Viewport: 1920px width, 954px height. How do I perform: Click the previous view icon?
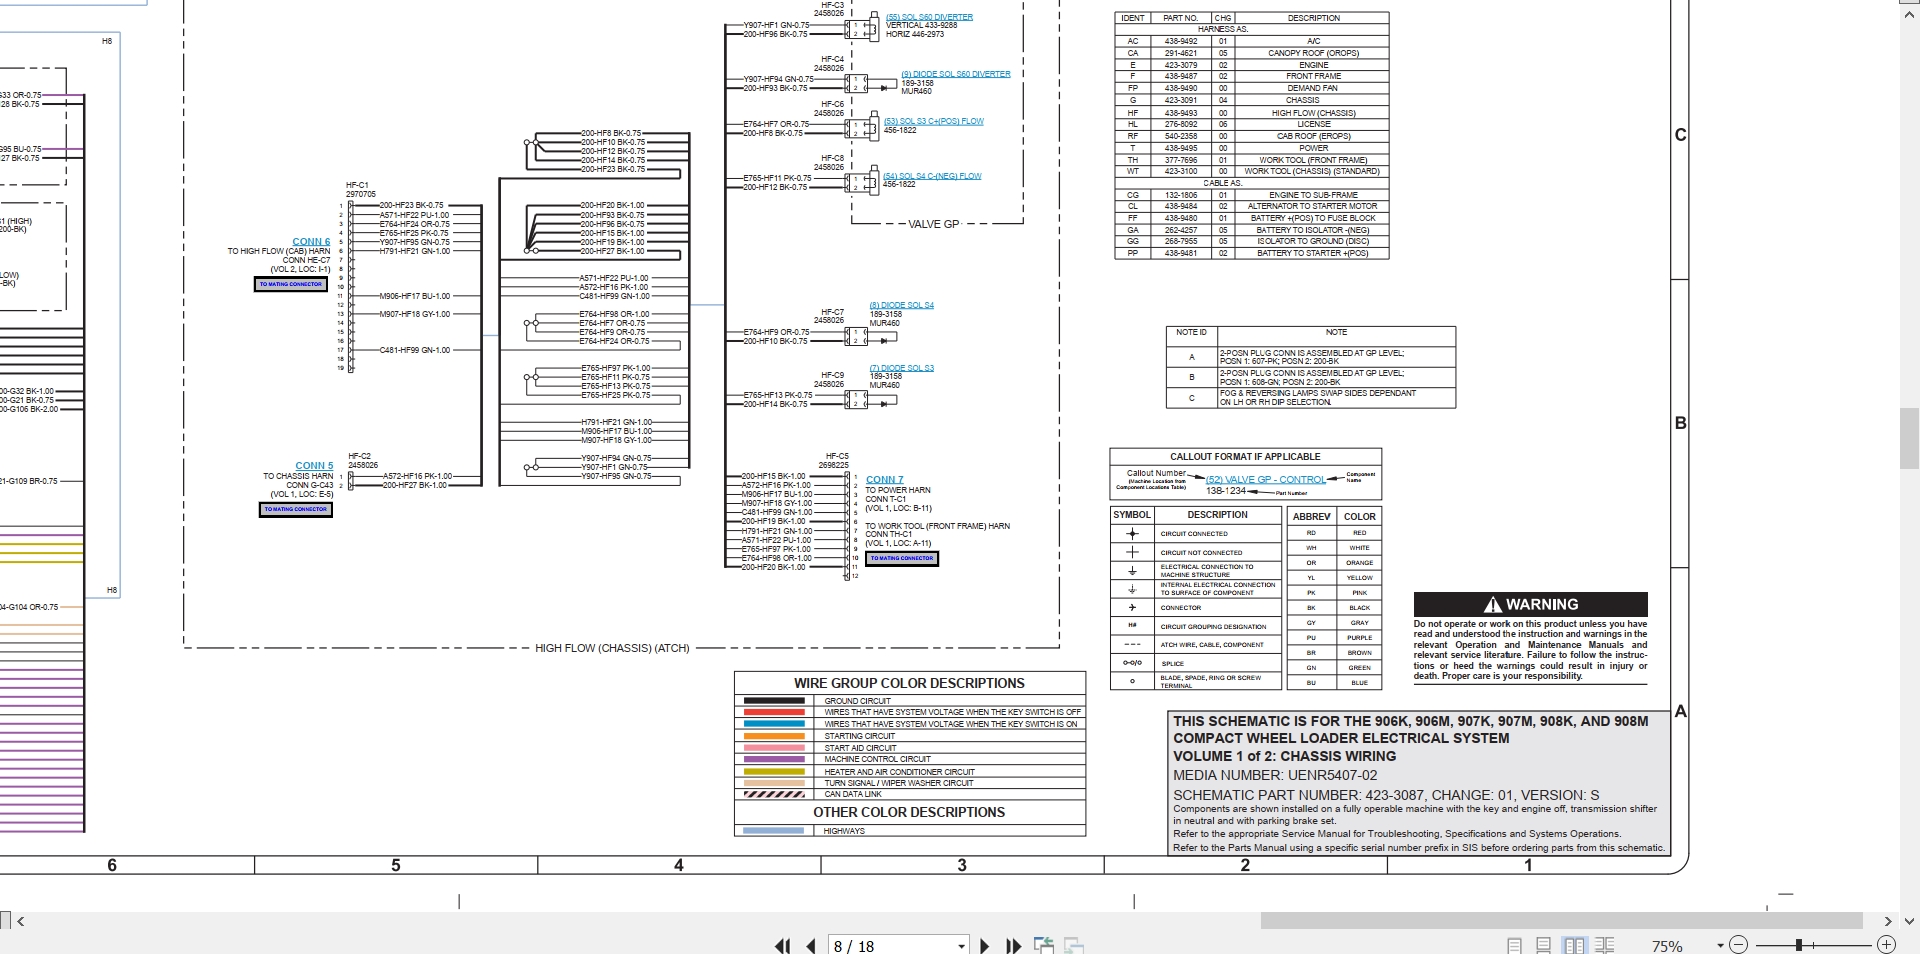pyautogui.click(x=1044, y=945)
